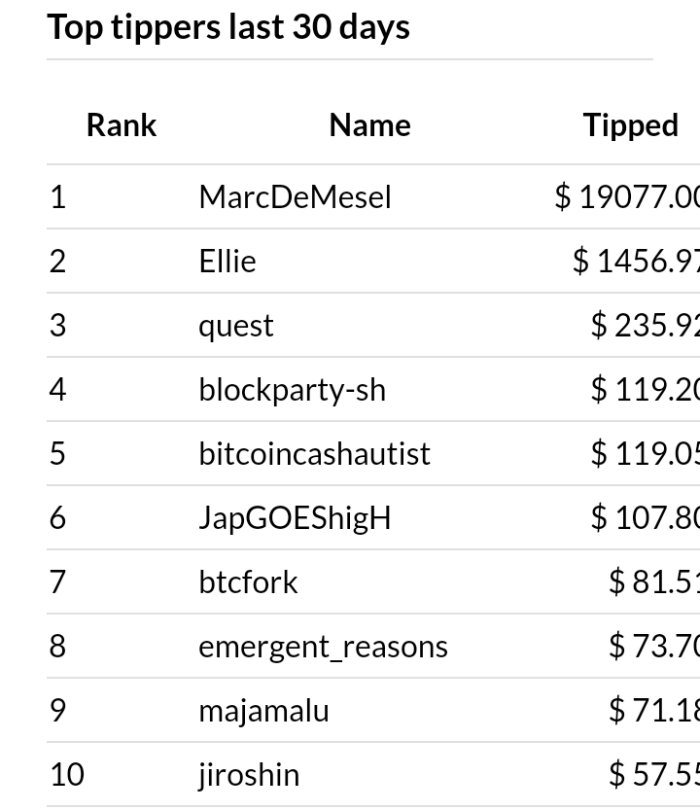700x810 pixels.
Task: Open blockparty-sh user page
Action: pyautogui.click(x=292, y=390)
